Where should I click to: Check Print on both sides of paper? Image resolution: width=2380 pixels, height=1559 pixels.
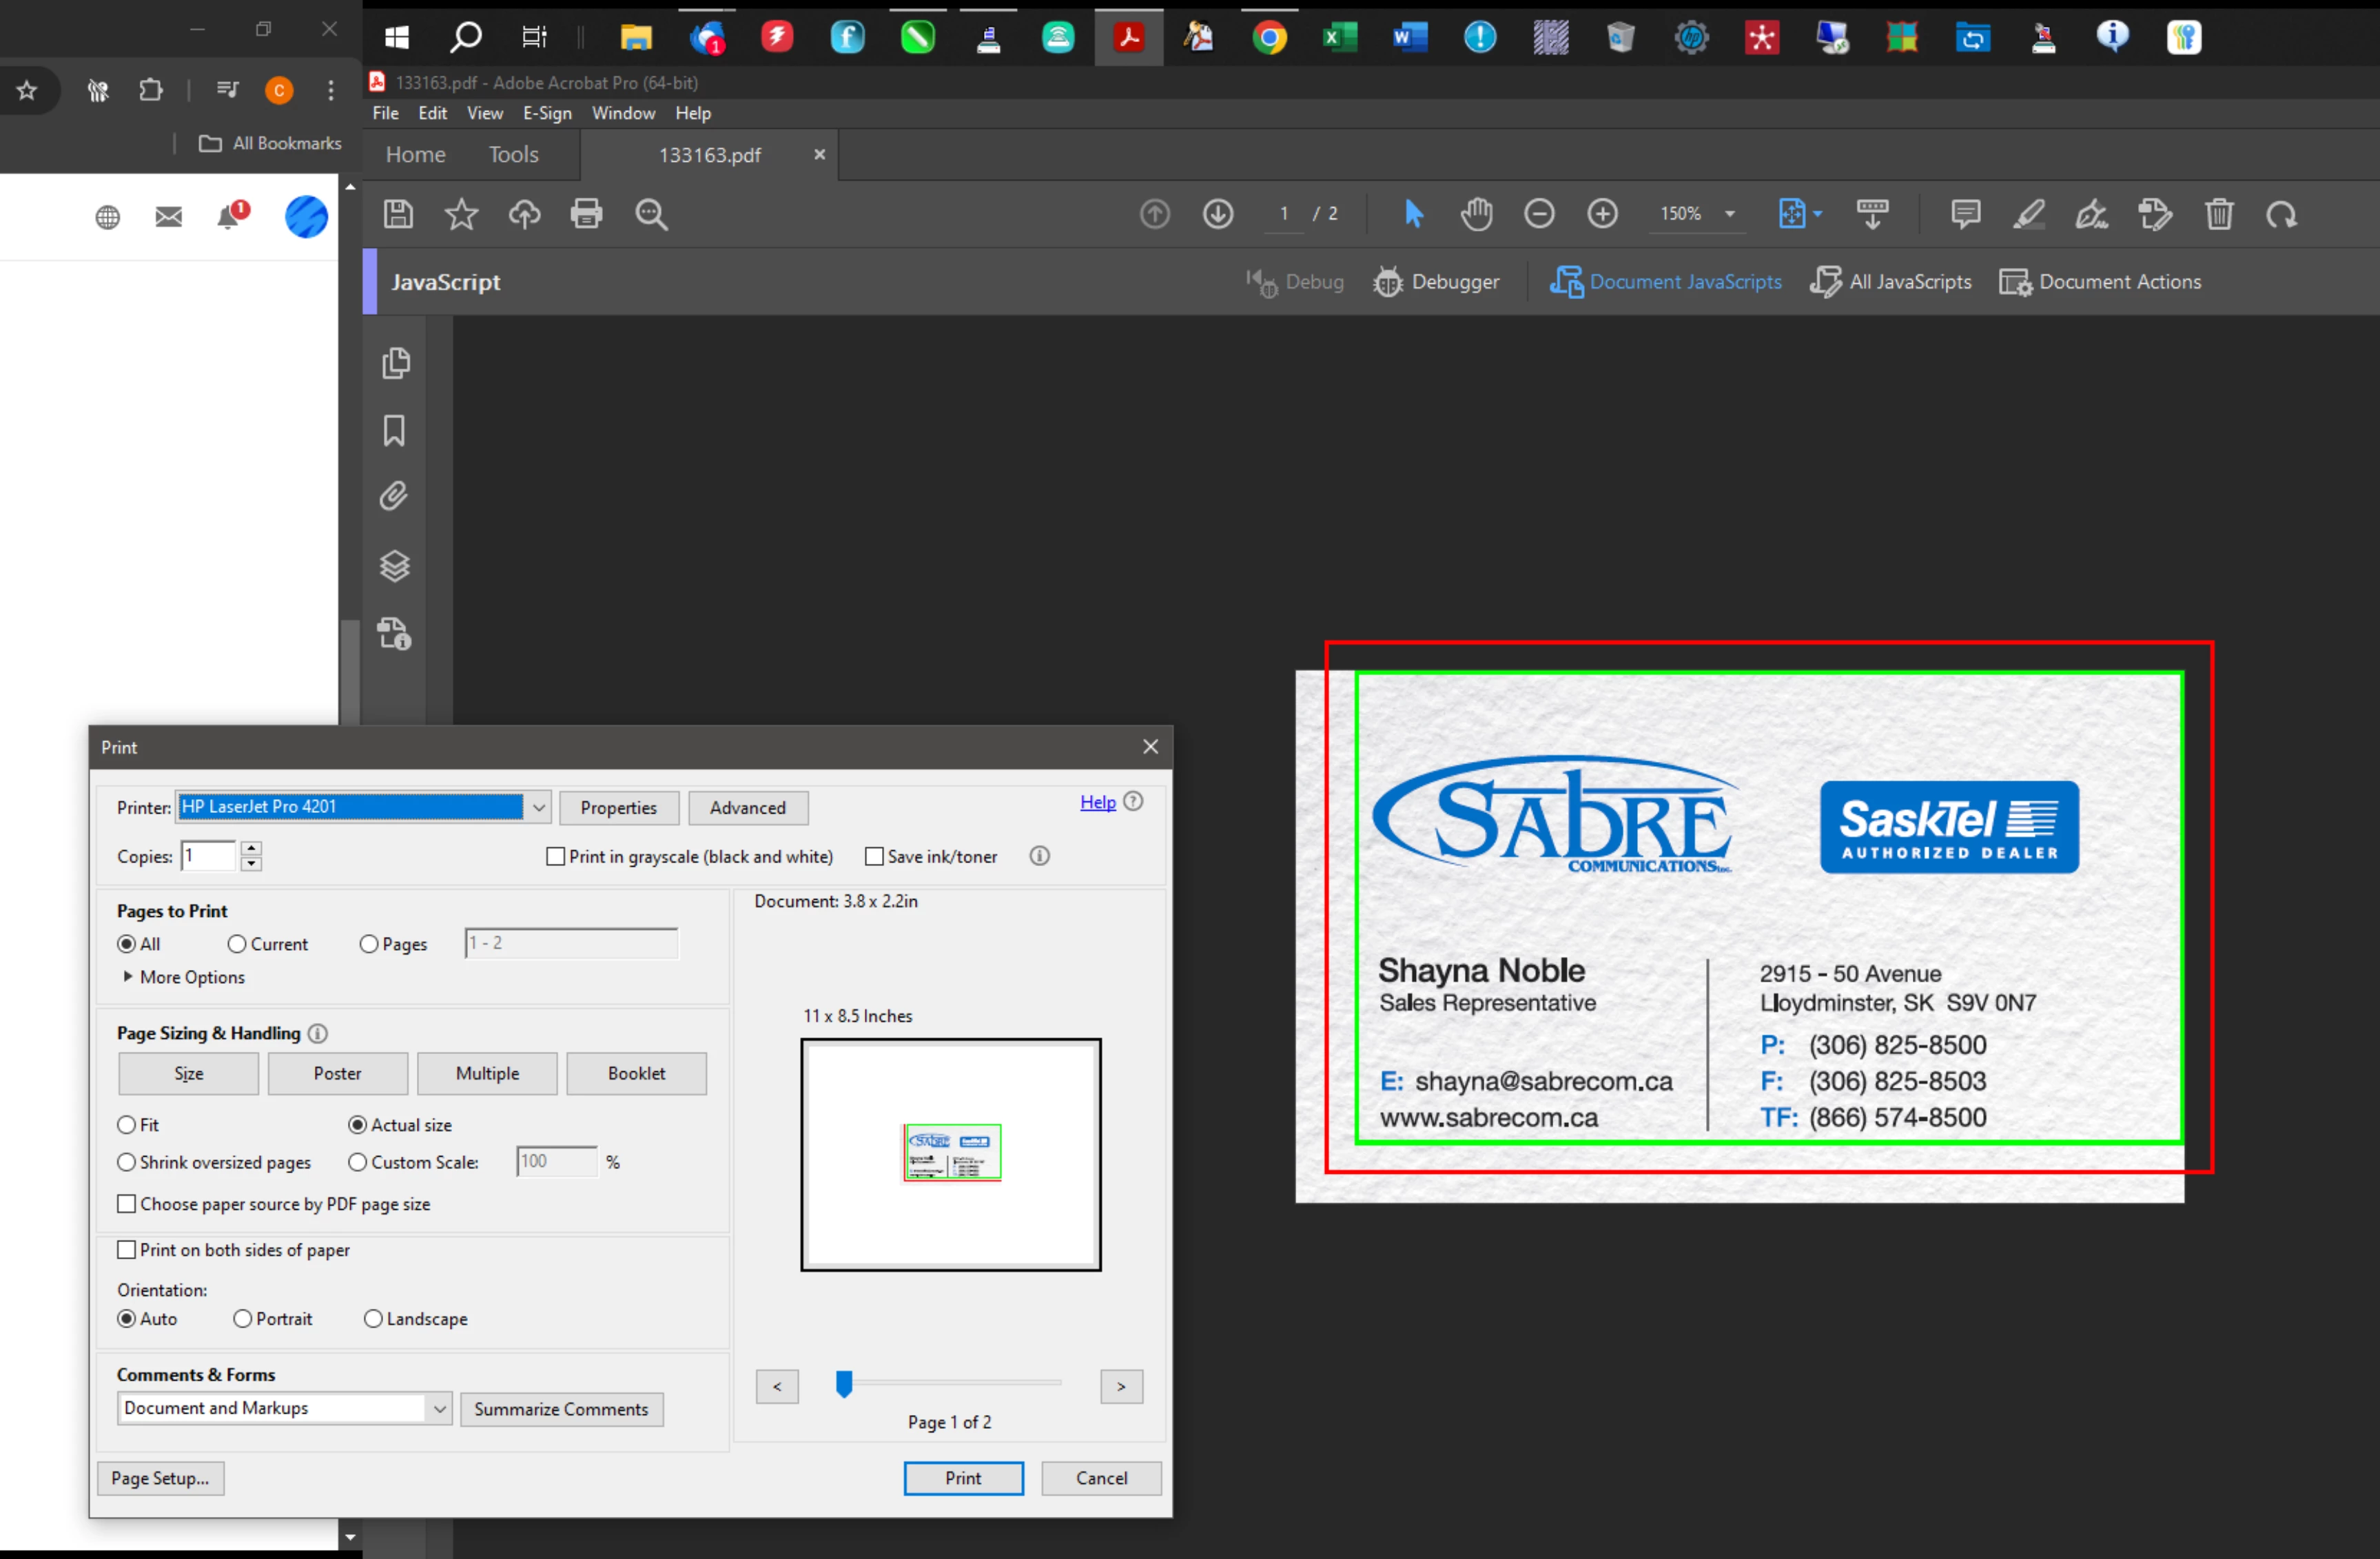click(x=127, y=1250)
